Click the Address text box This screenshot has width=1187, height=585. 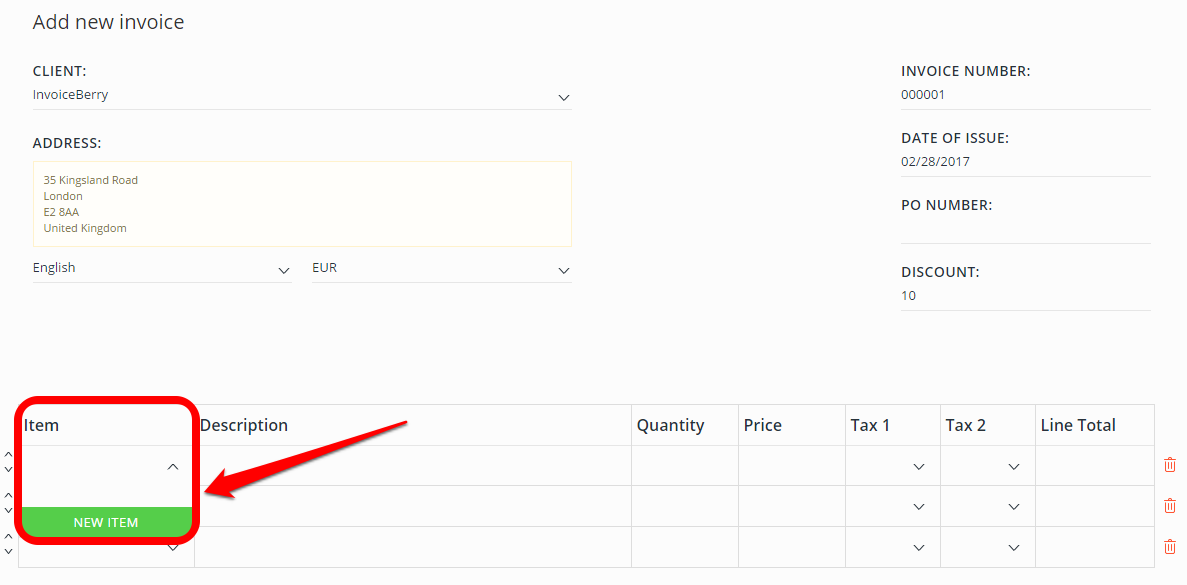pos(302,204)
